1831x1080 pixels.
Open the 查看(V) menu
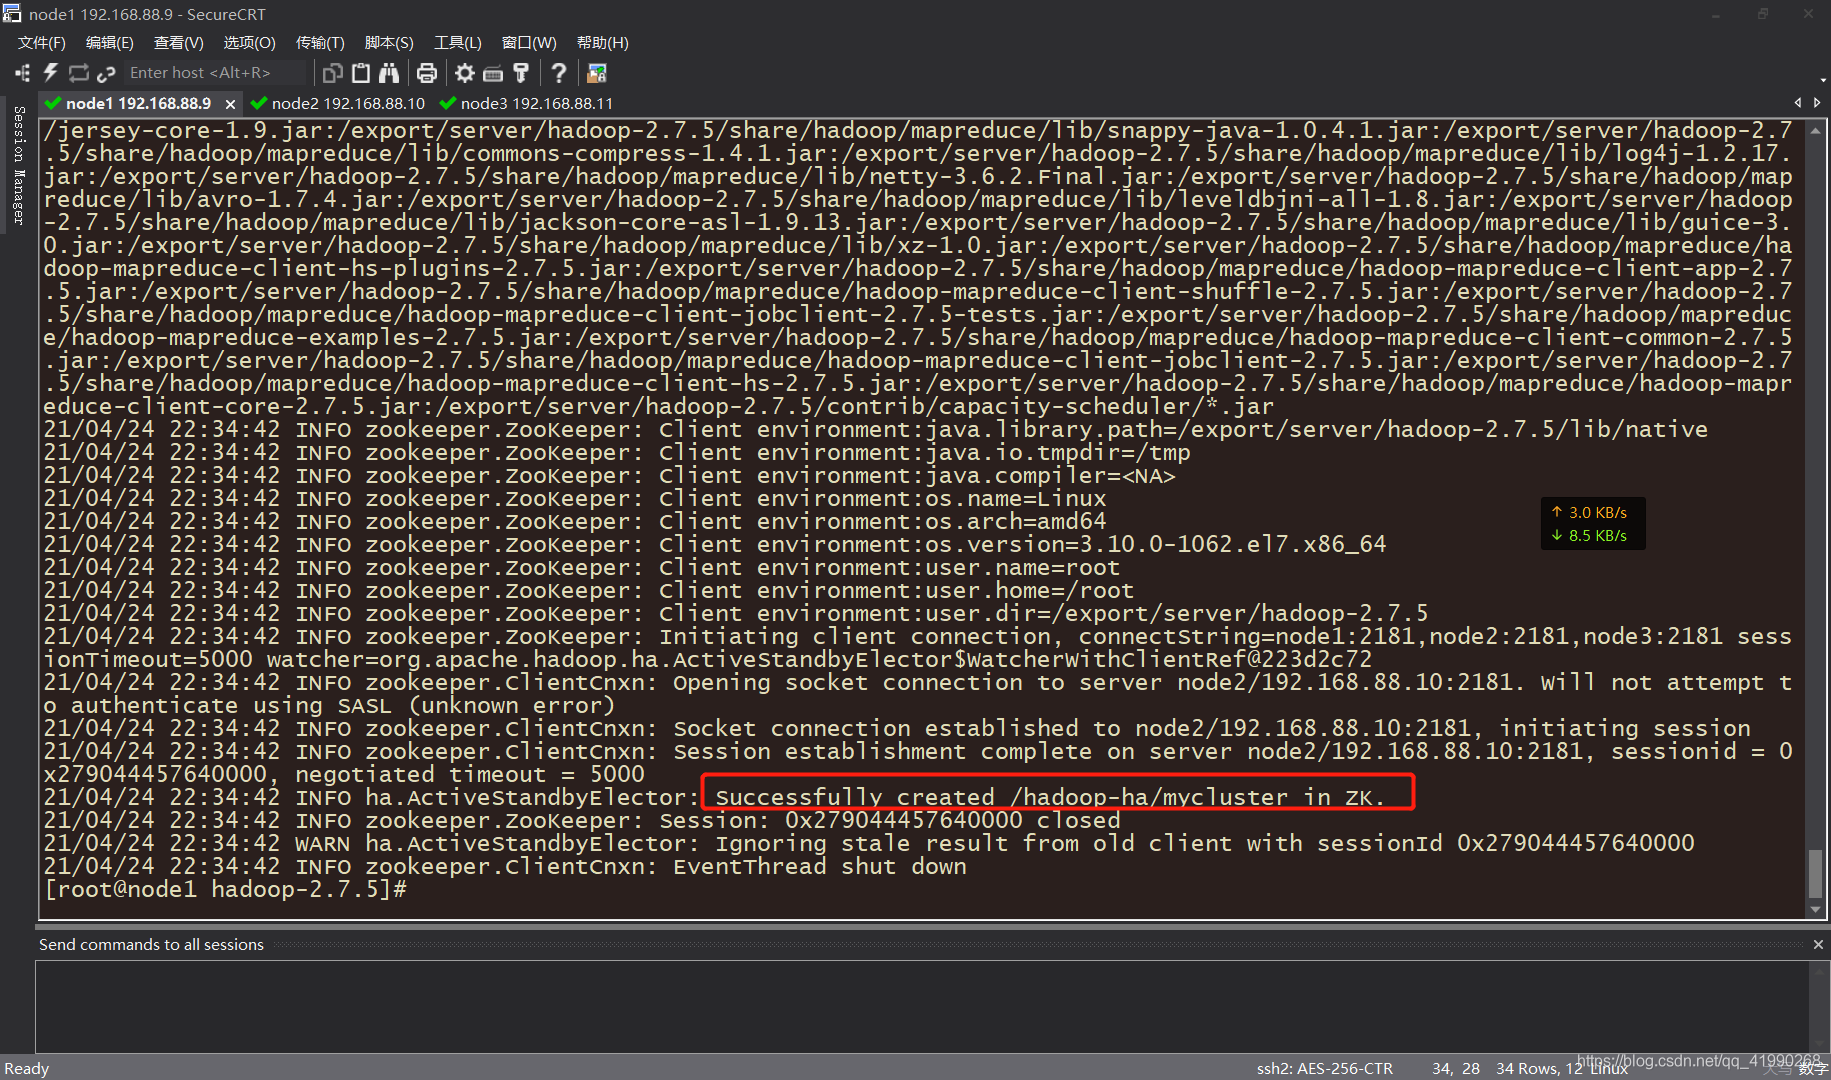[x=179, y=43]
